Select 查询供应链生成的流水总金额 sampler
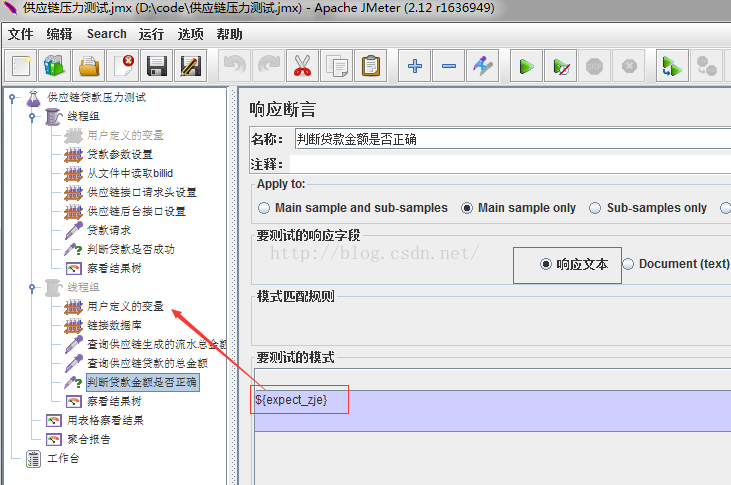The height and width of the screenshot is (485, 731). [156, 345]
